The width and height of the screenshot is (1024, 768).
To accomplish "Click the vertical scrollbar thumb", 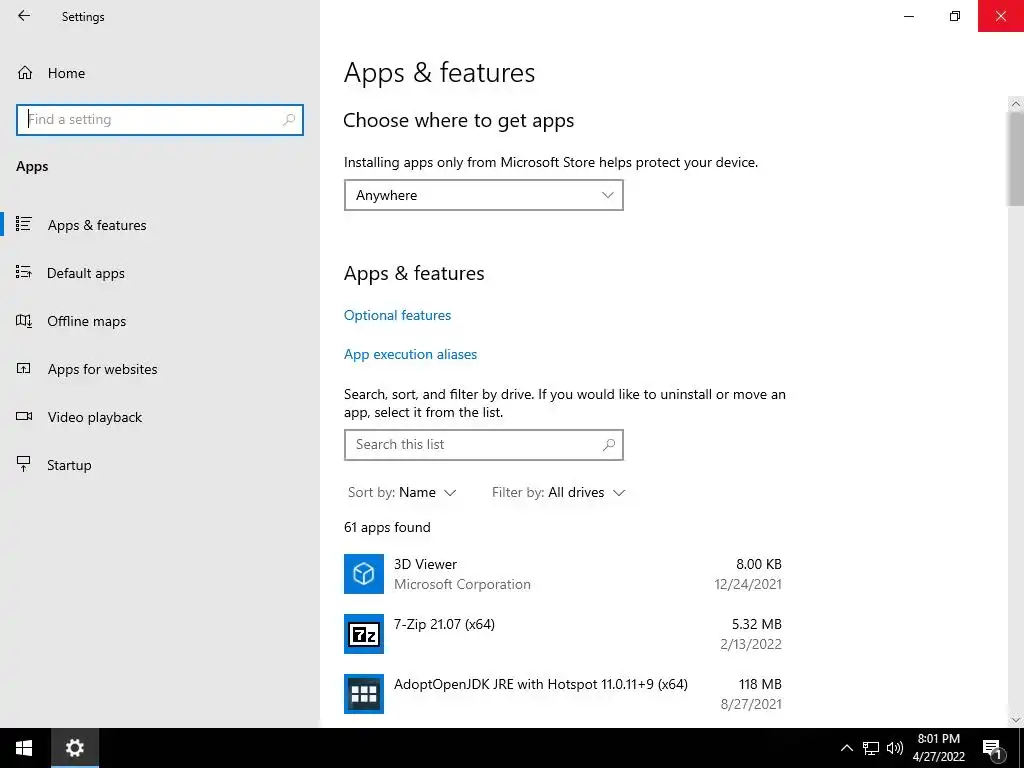I will click(x=1016, y=159).
